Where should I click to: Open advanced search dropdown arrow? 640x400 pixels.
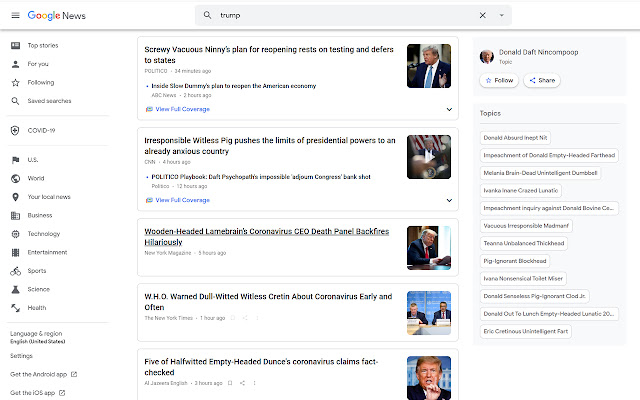point(502,15)
